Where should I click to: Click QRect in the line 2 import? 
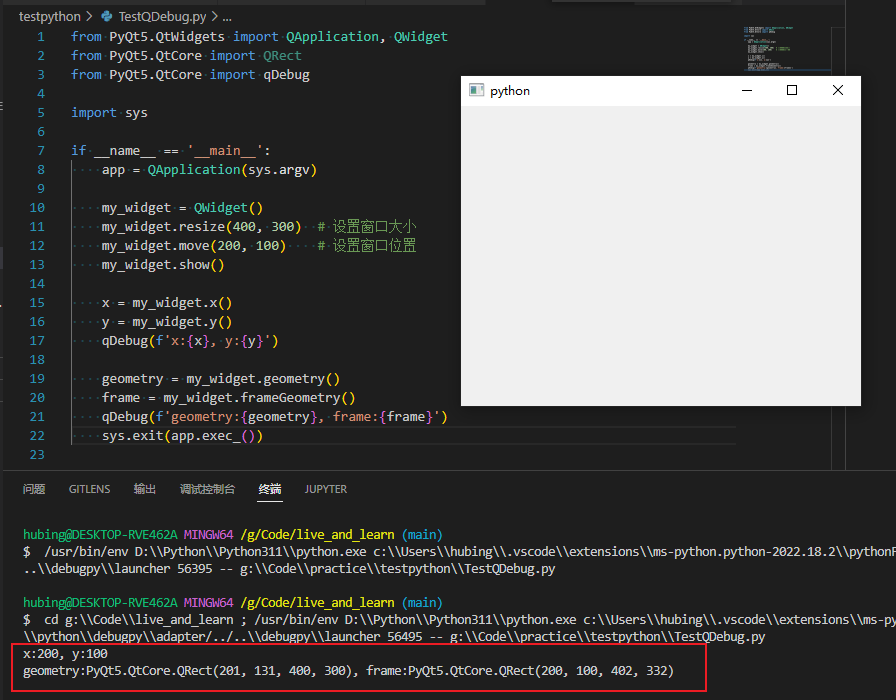pyautogui.click(x=282, y=55)
